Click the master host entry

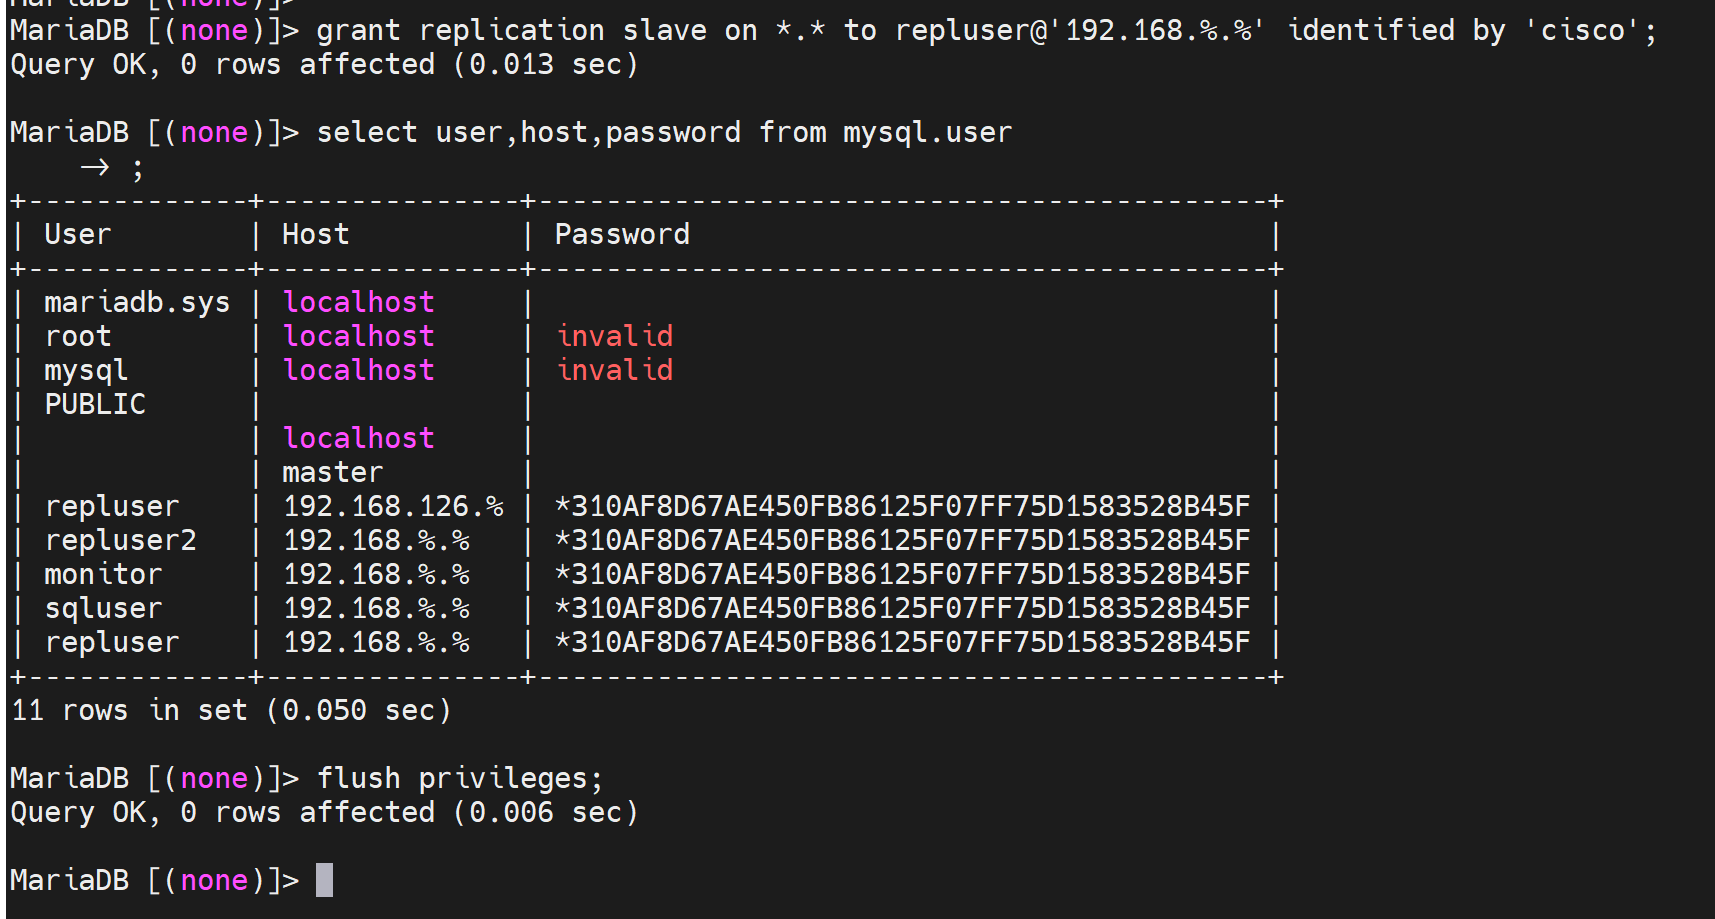tap(332, 472)
